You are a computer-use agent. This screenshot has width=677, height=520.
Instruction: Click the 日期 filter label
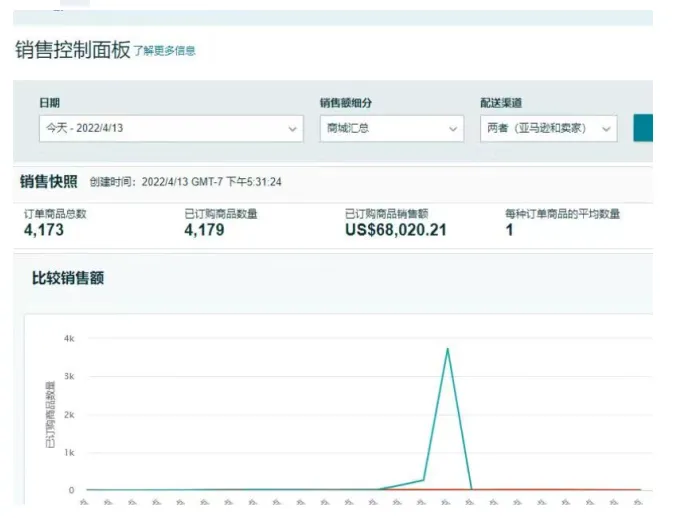tap(49, 103)
